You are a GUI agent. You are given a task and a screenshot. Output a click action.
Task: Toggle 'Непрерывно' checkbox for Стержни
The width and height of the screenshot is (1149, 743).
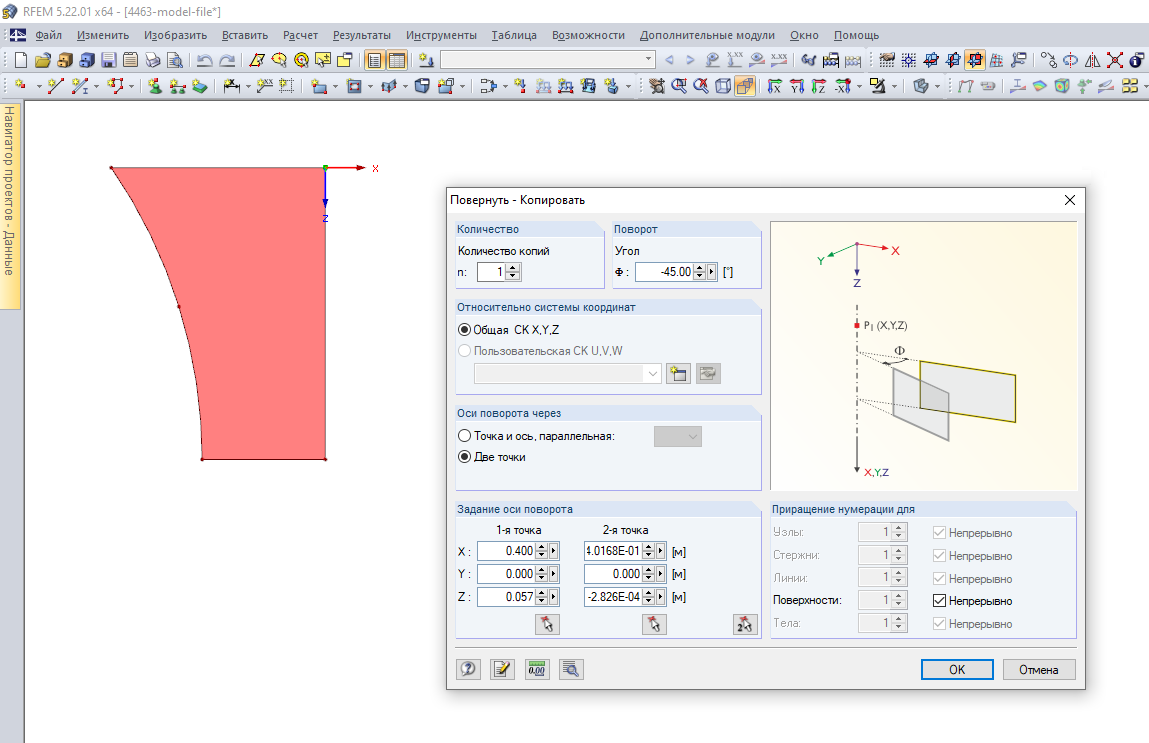tap(939, 555)
